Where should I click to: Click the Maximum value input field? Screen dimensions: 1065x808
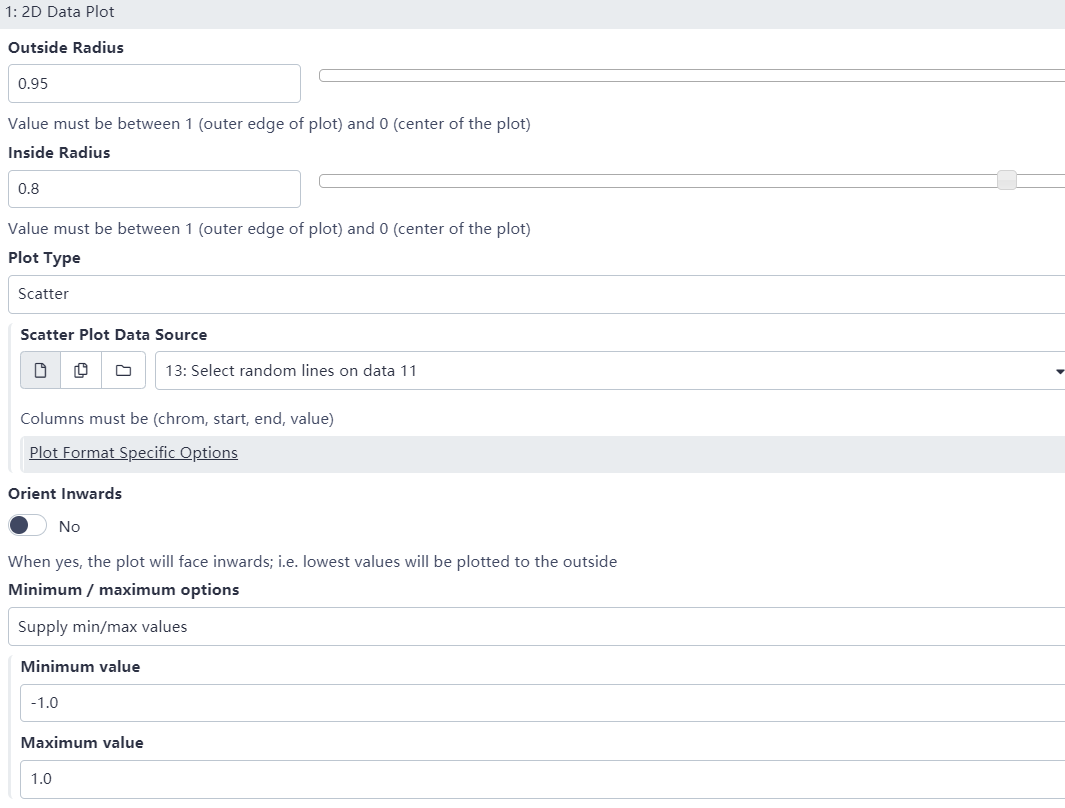tap(540, 779)
